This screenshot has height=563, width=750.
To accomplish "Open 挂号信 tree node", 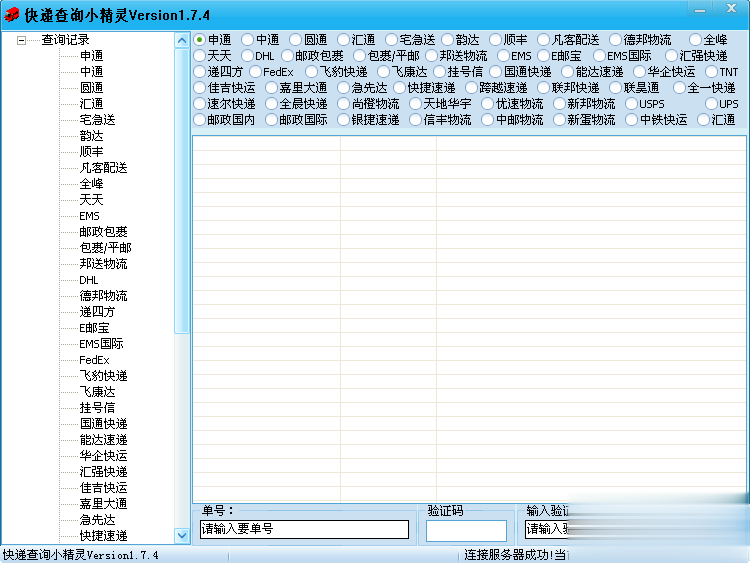I will coord(97,408).
